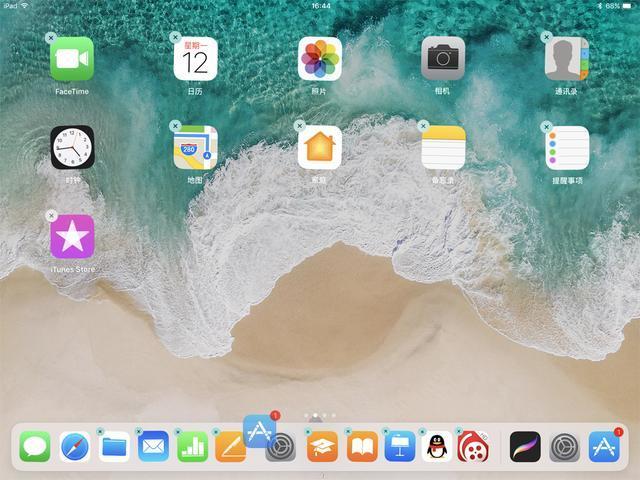Image resolution: width=640 pixels, height=480 pixels.
Task: Open Settings partly hidden behind dragged App Store
Action: [282, 449]
